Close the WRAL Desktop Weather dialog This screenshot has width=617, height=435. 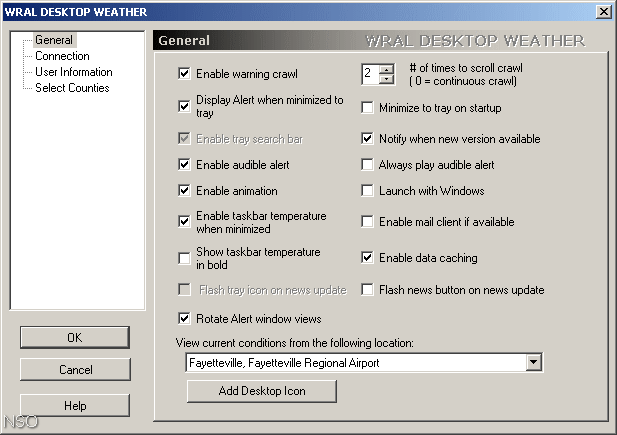(604, 12)
